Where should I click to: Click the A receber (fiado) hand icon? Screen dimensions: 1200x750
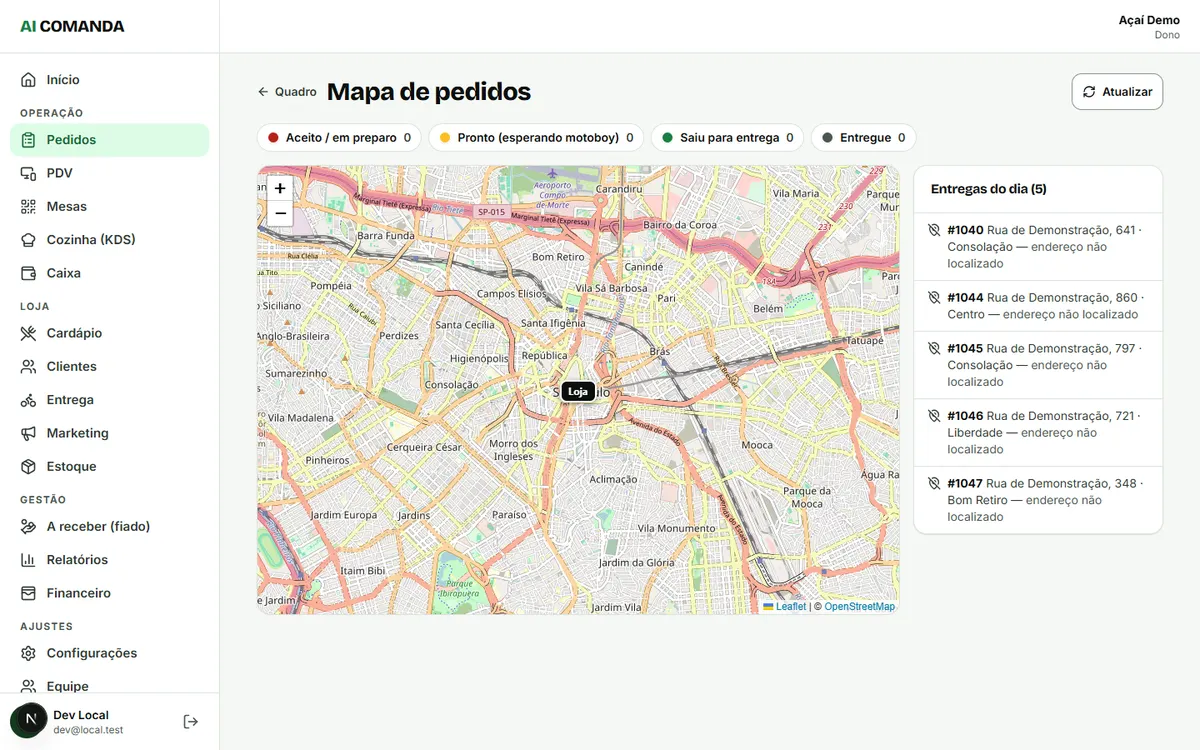(28, 526)
